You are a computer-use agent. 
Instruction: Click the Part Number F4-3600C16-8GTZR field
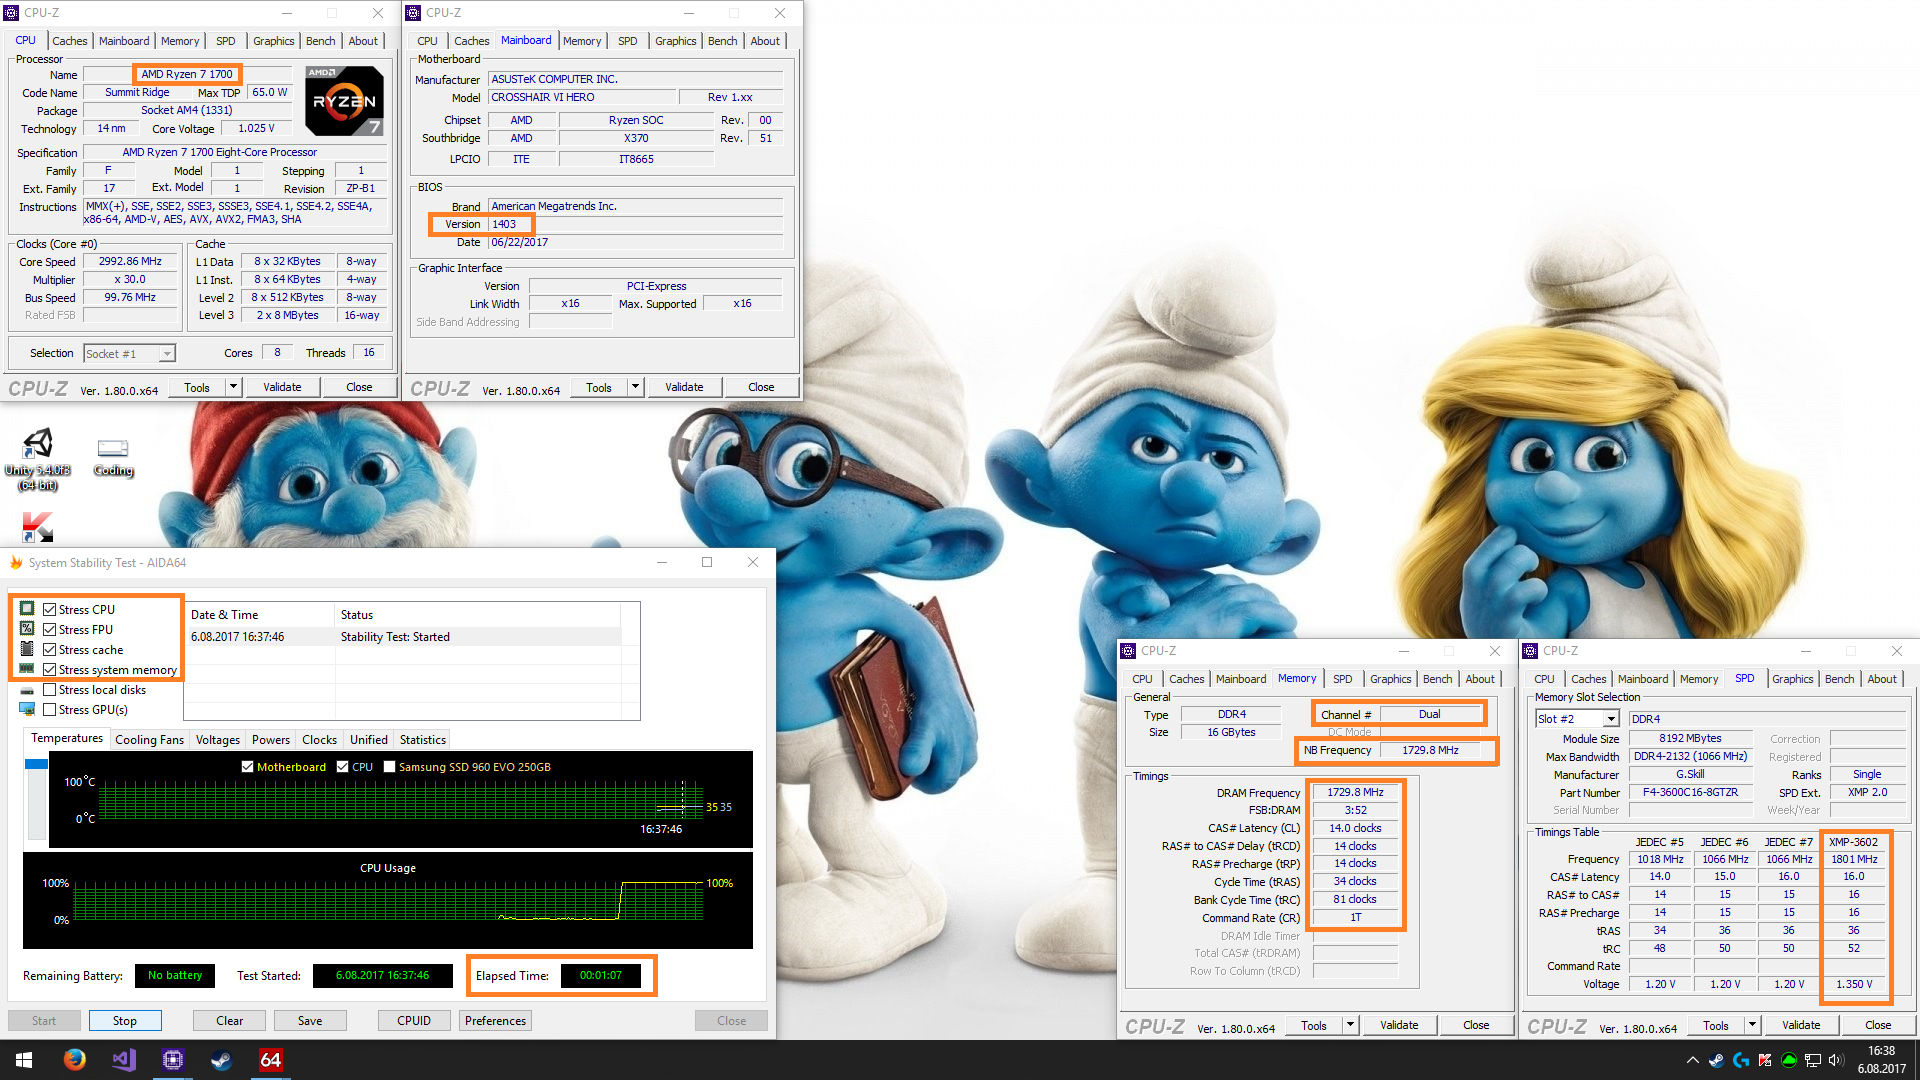pos(1690,792)
